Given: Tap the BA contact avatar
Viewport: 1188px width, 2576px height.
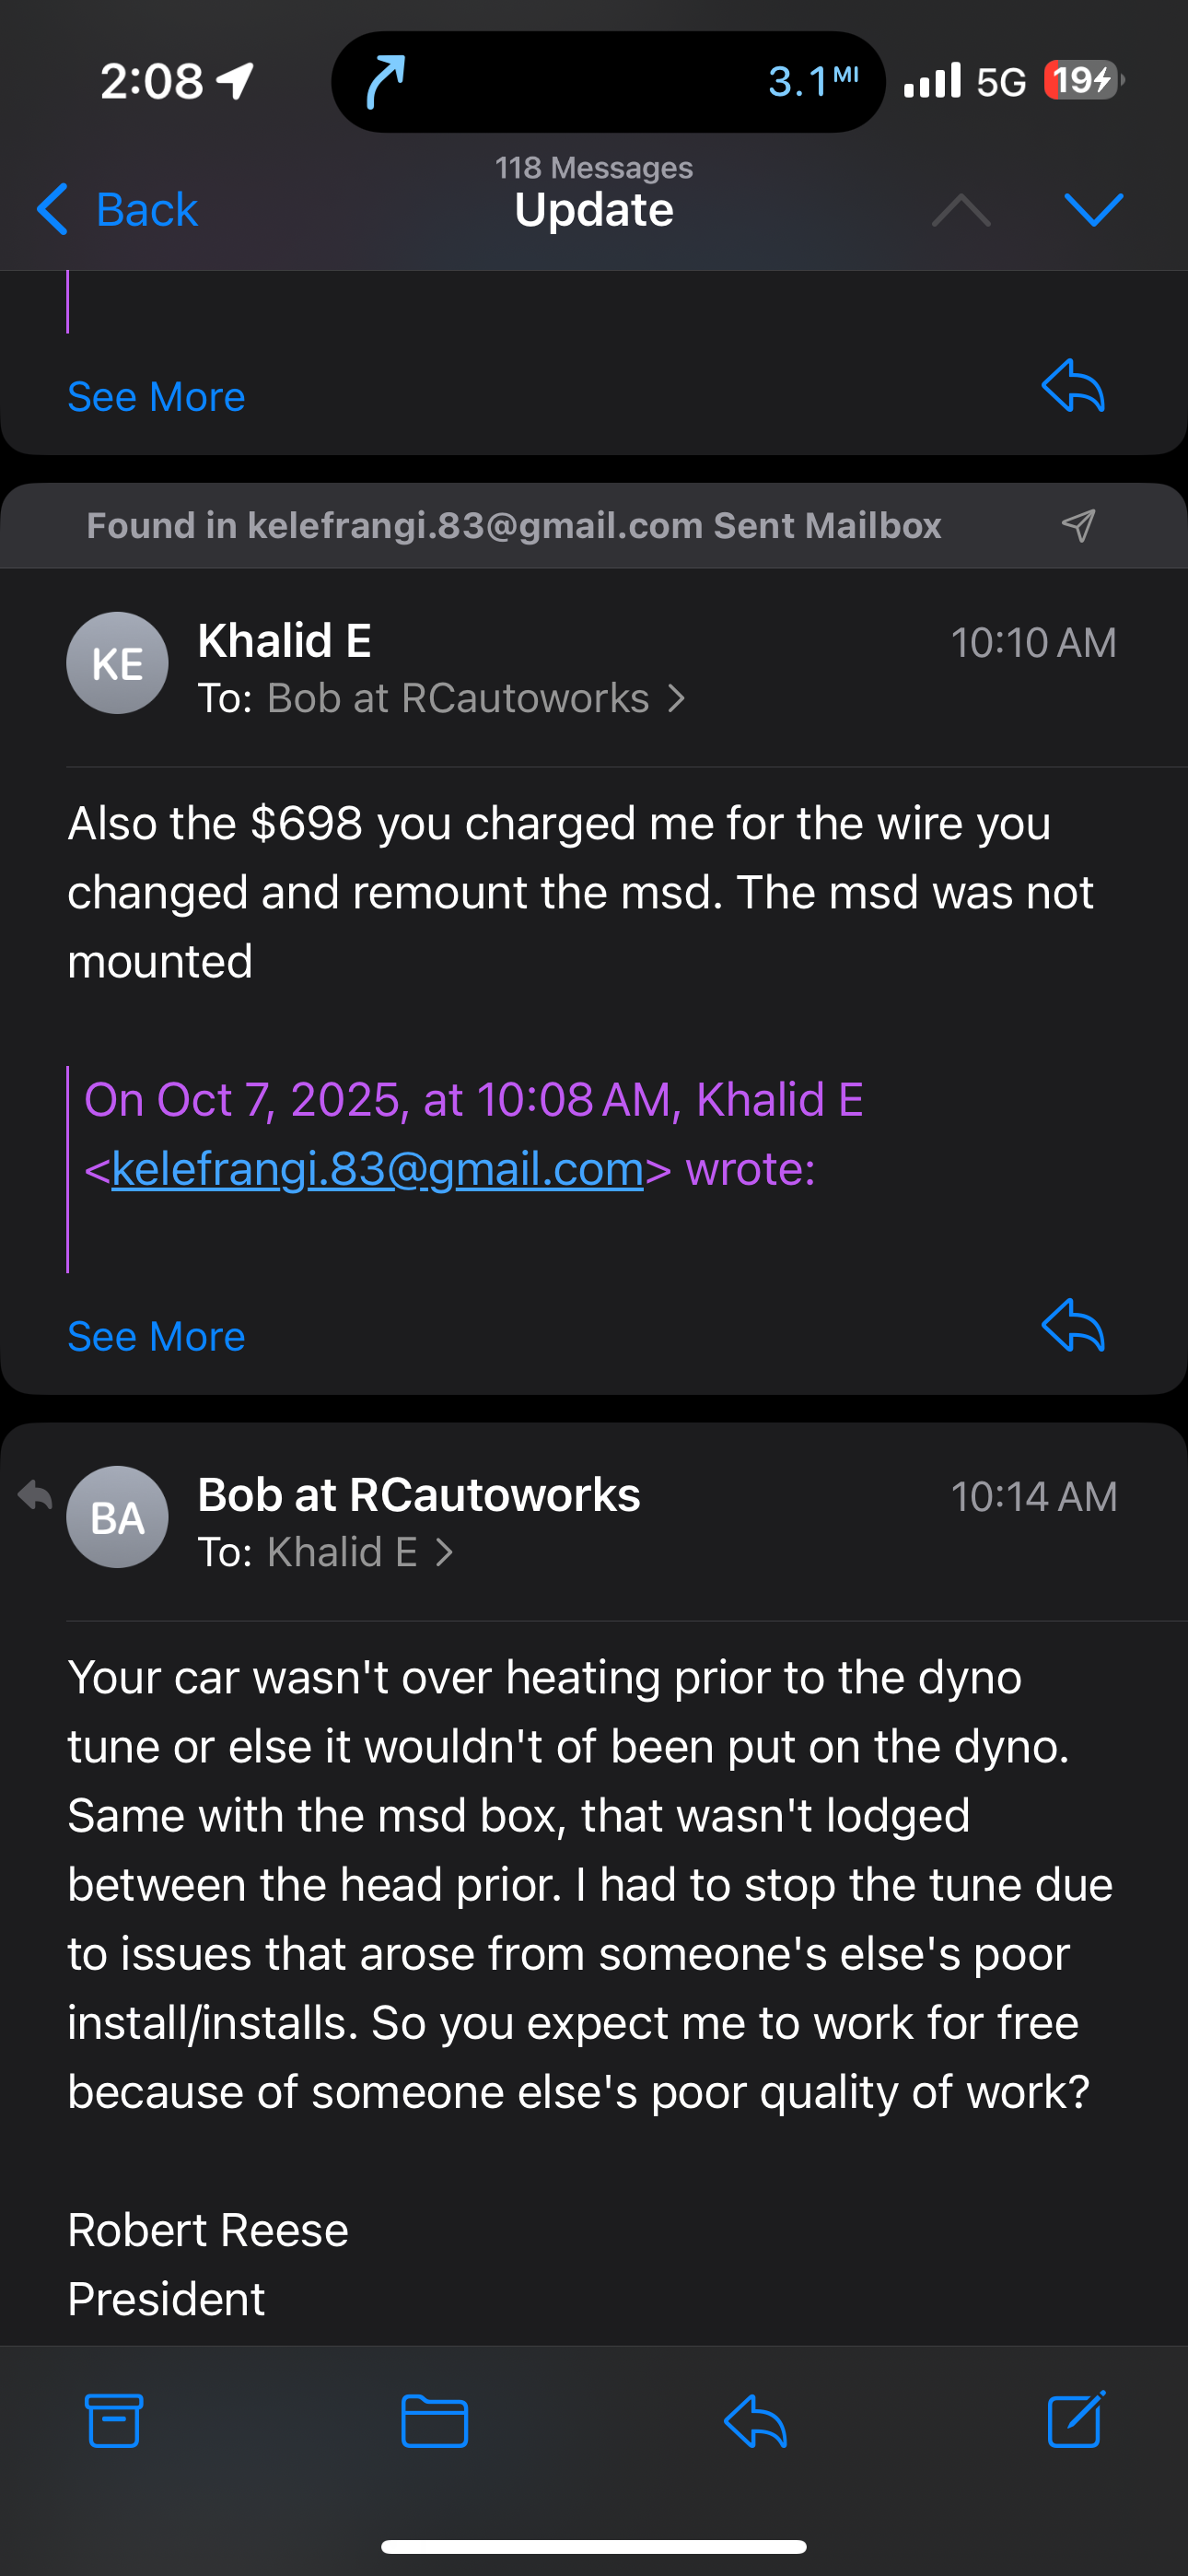Looking at the screenshot, I should (117, 1517).
